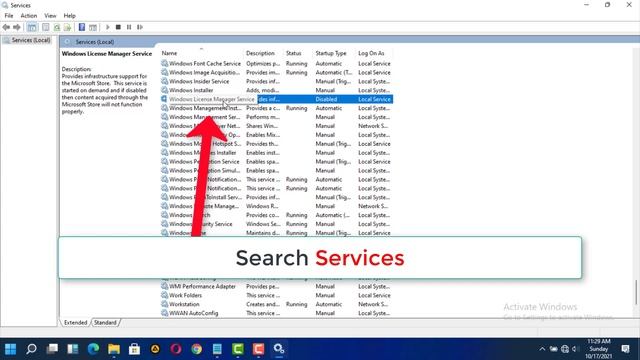Open the yellow triangle app on taskbar
The width and height of the screenshot is (640, 360).
[x=155, y=349]
